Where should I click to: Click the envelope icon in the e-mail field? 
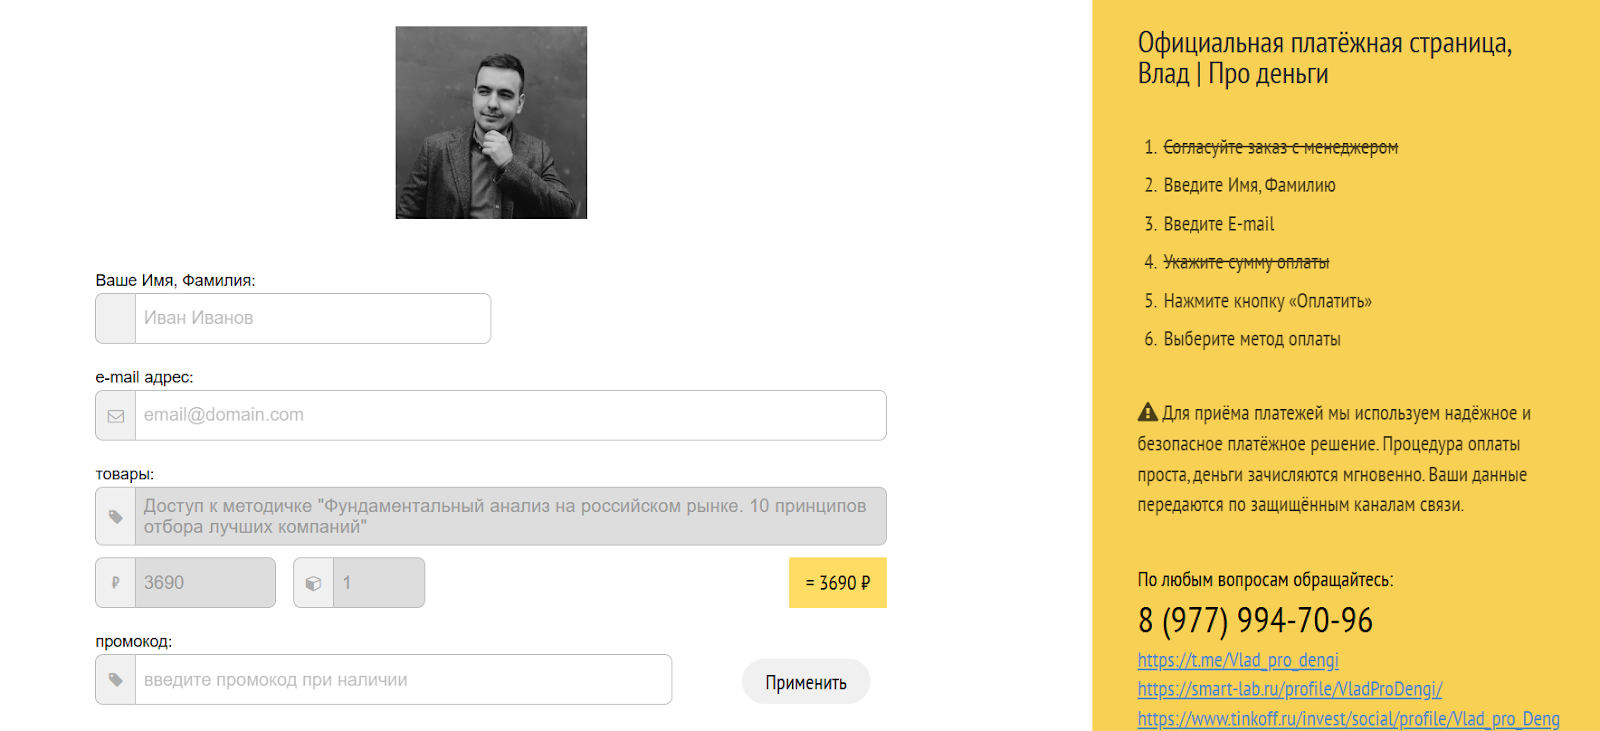point(116,416)
